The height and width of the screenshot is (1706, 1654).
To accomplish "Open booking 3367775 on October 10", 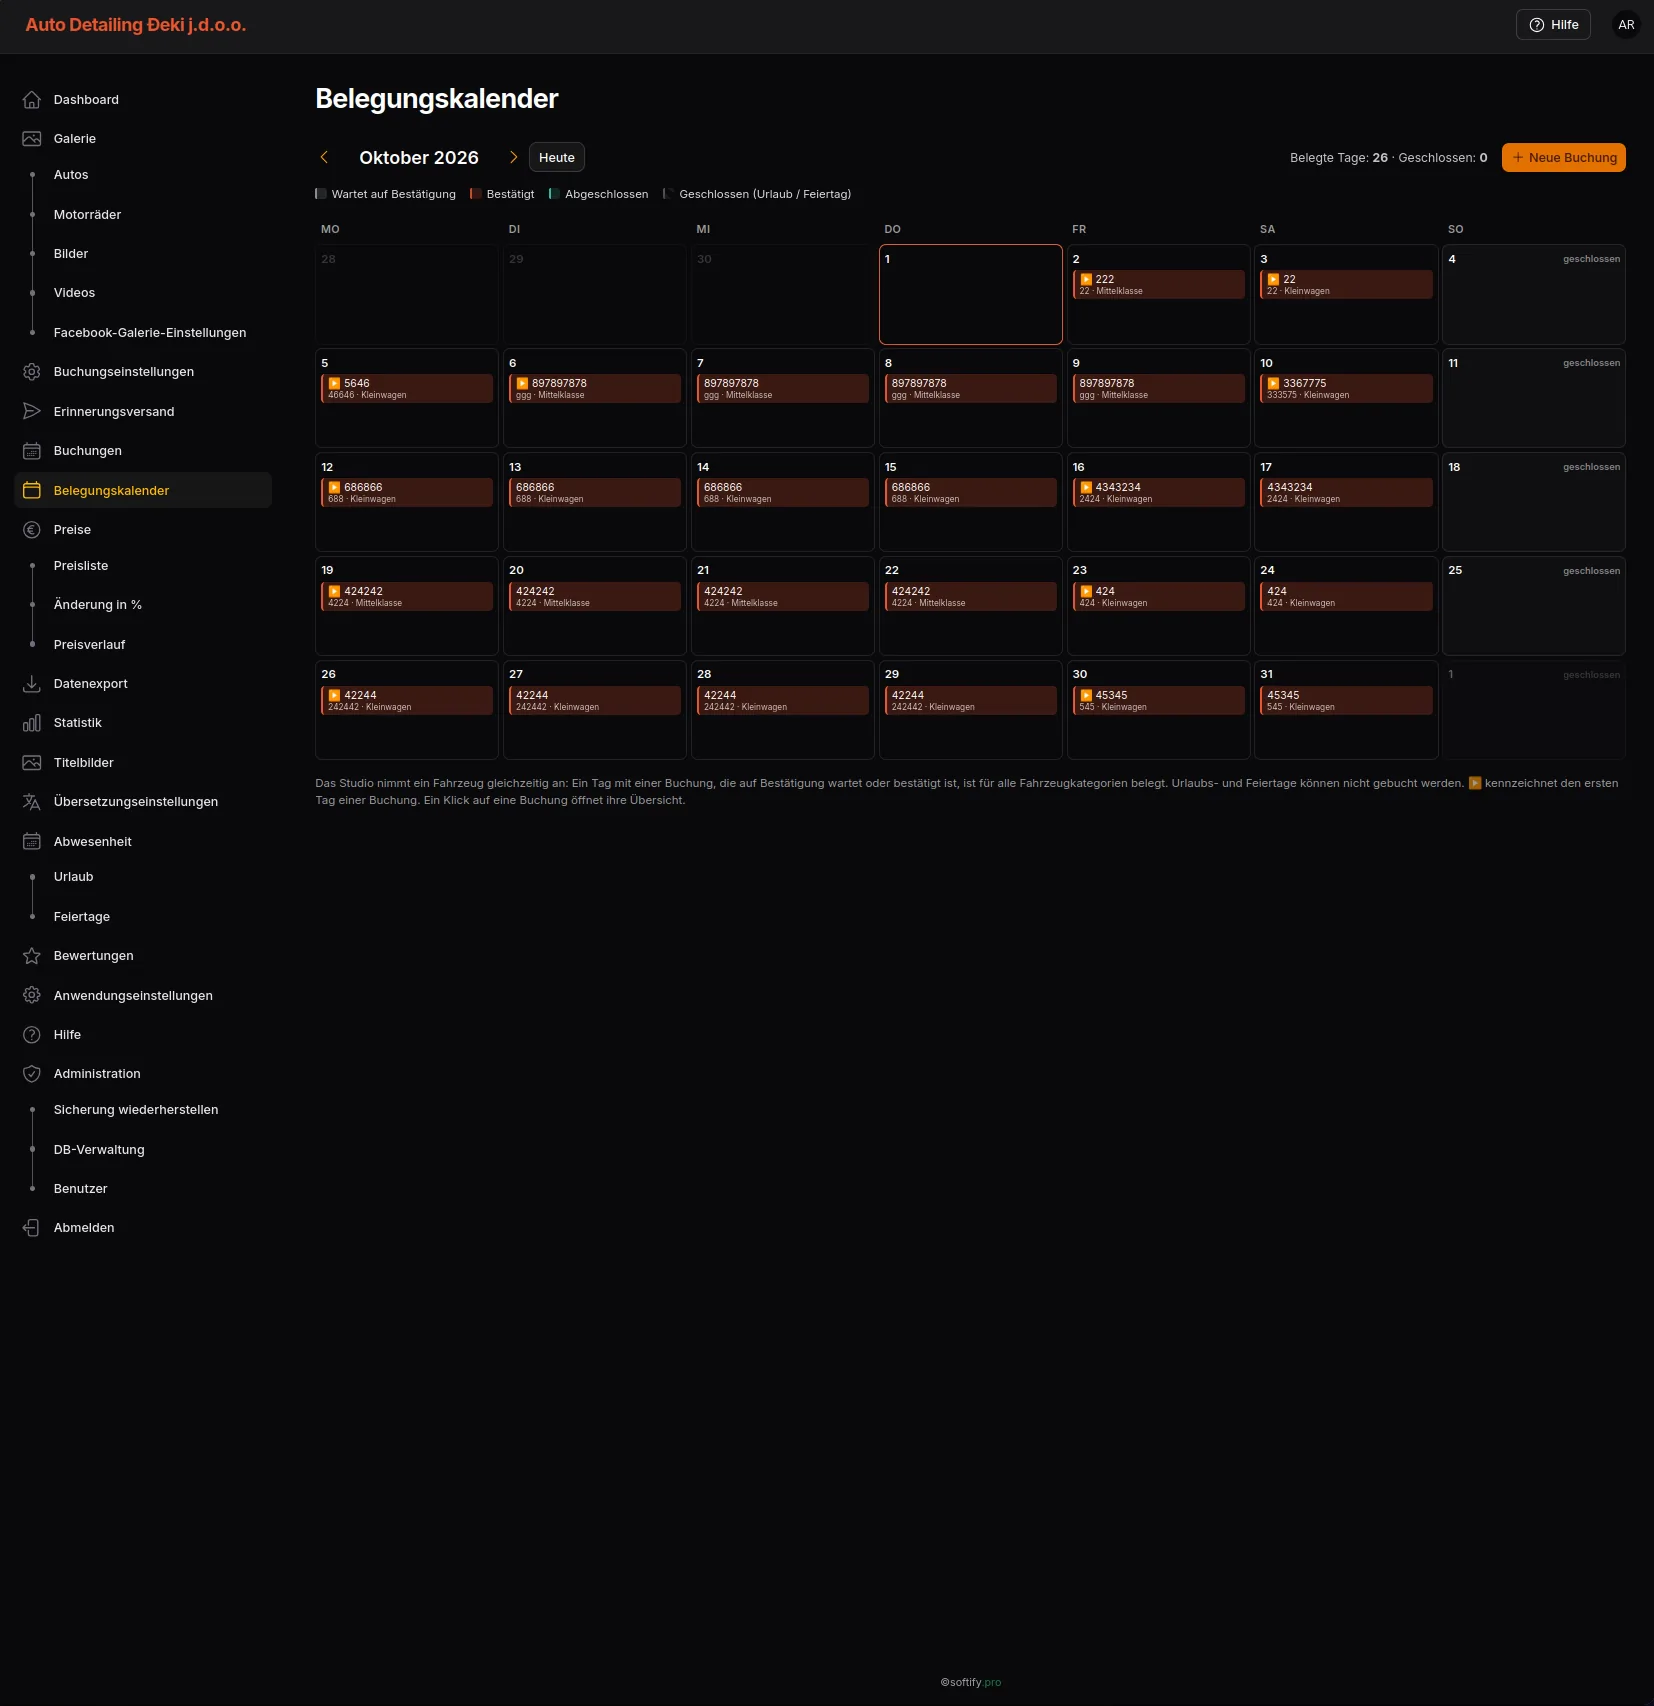I will pyautogui.click(x=1346, y=389).
